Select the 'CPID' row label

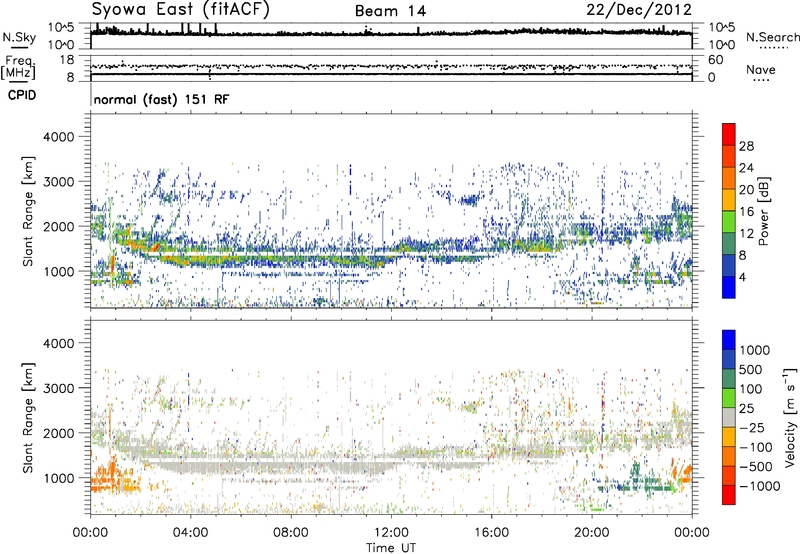(22, 95)
